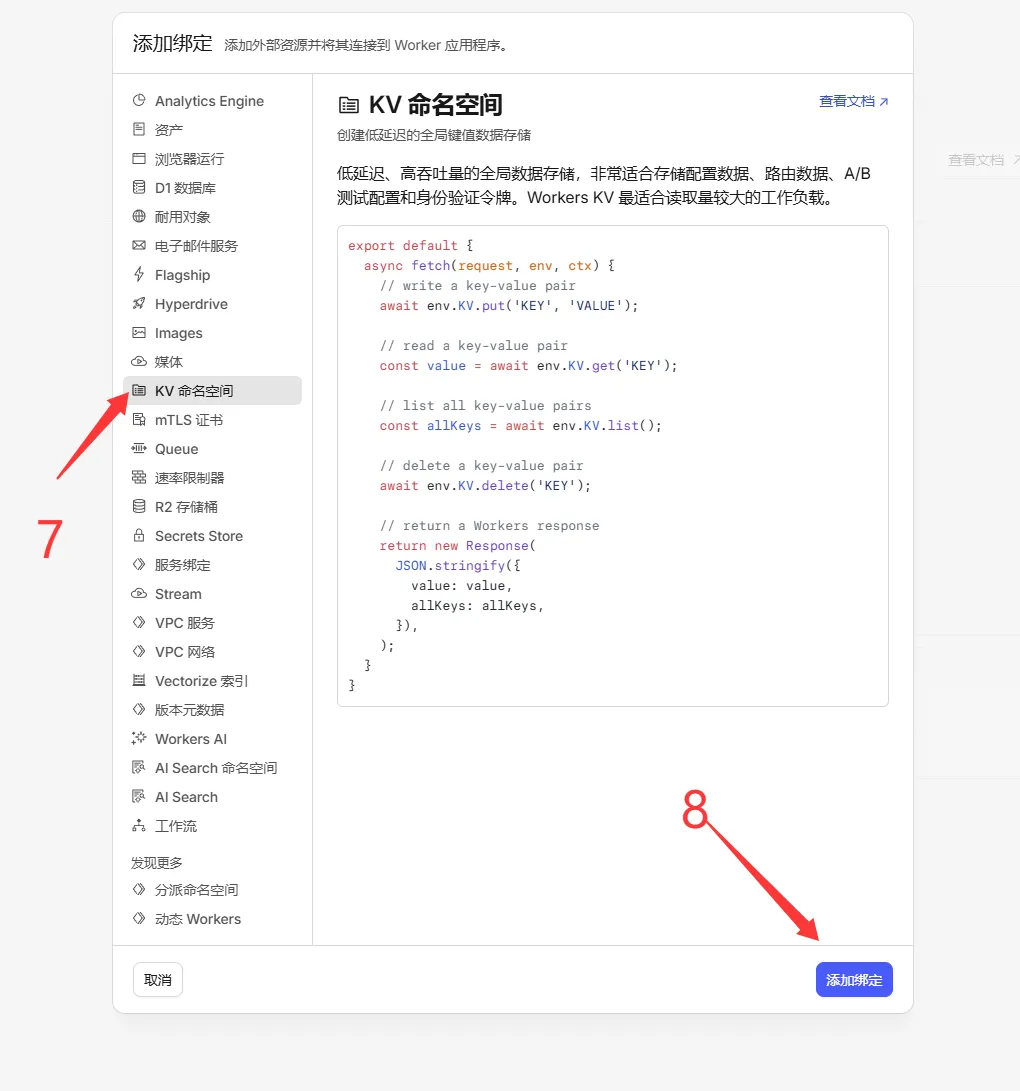
Task: Click the KV 命名空间 heading icon
Action: [x=349, y=105]
